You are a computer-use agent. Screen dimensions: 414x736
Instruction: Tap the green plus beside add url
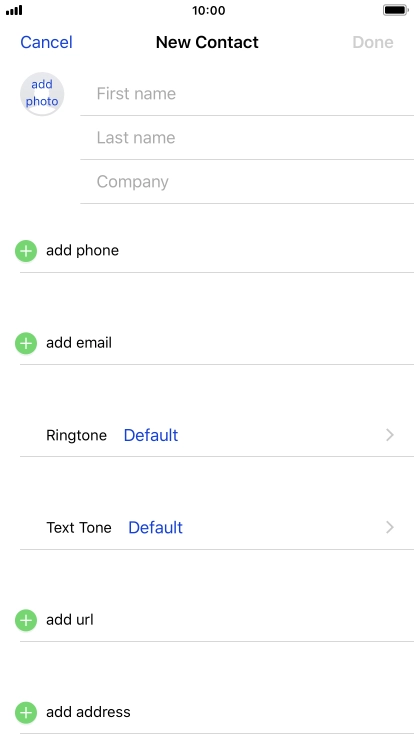coord(26,621)
